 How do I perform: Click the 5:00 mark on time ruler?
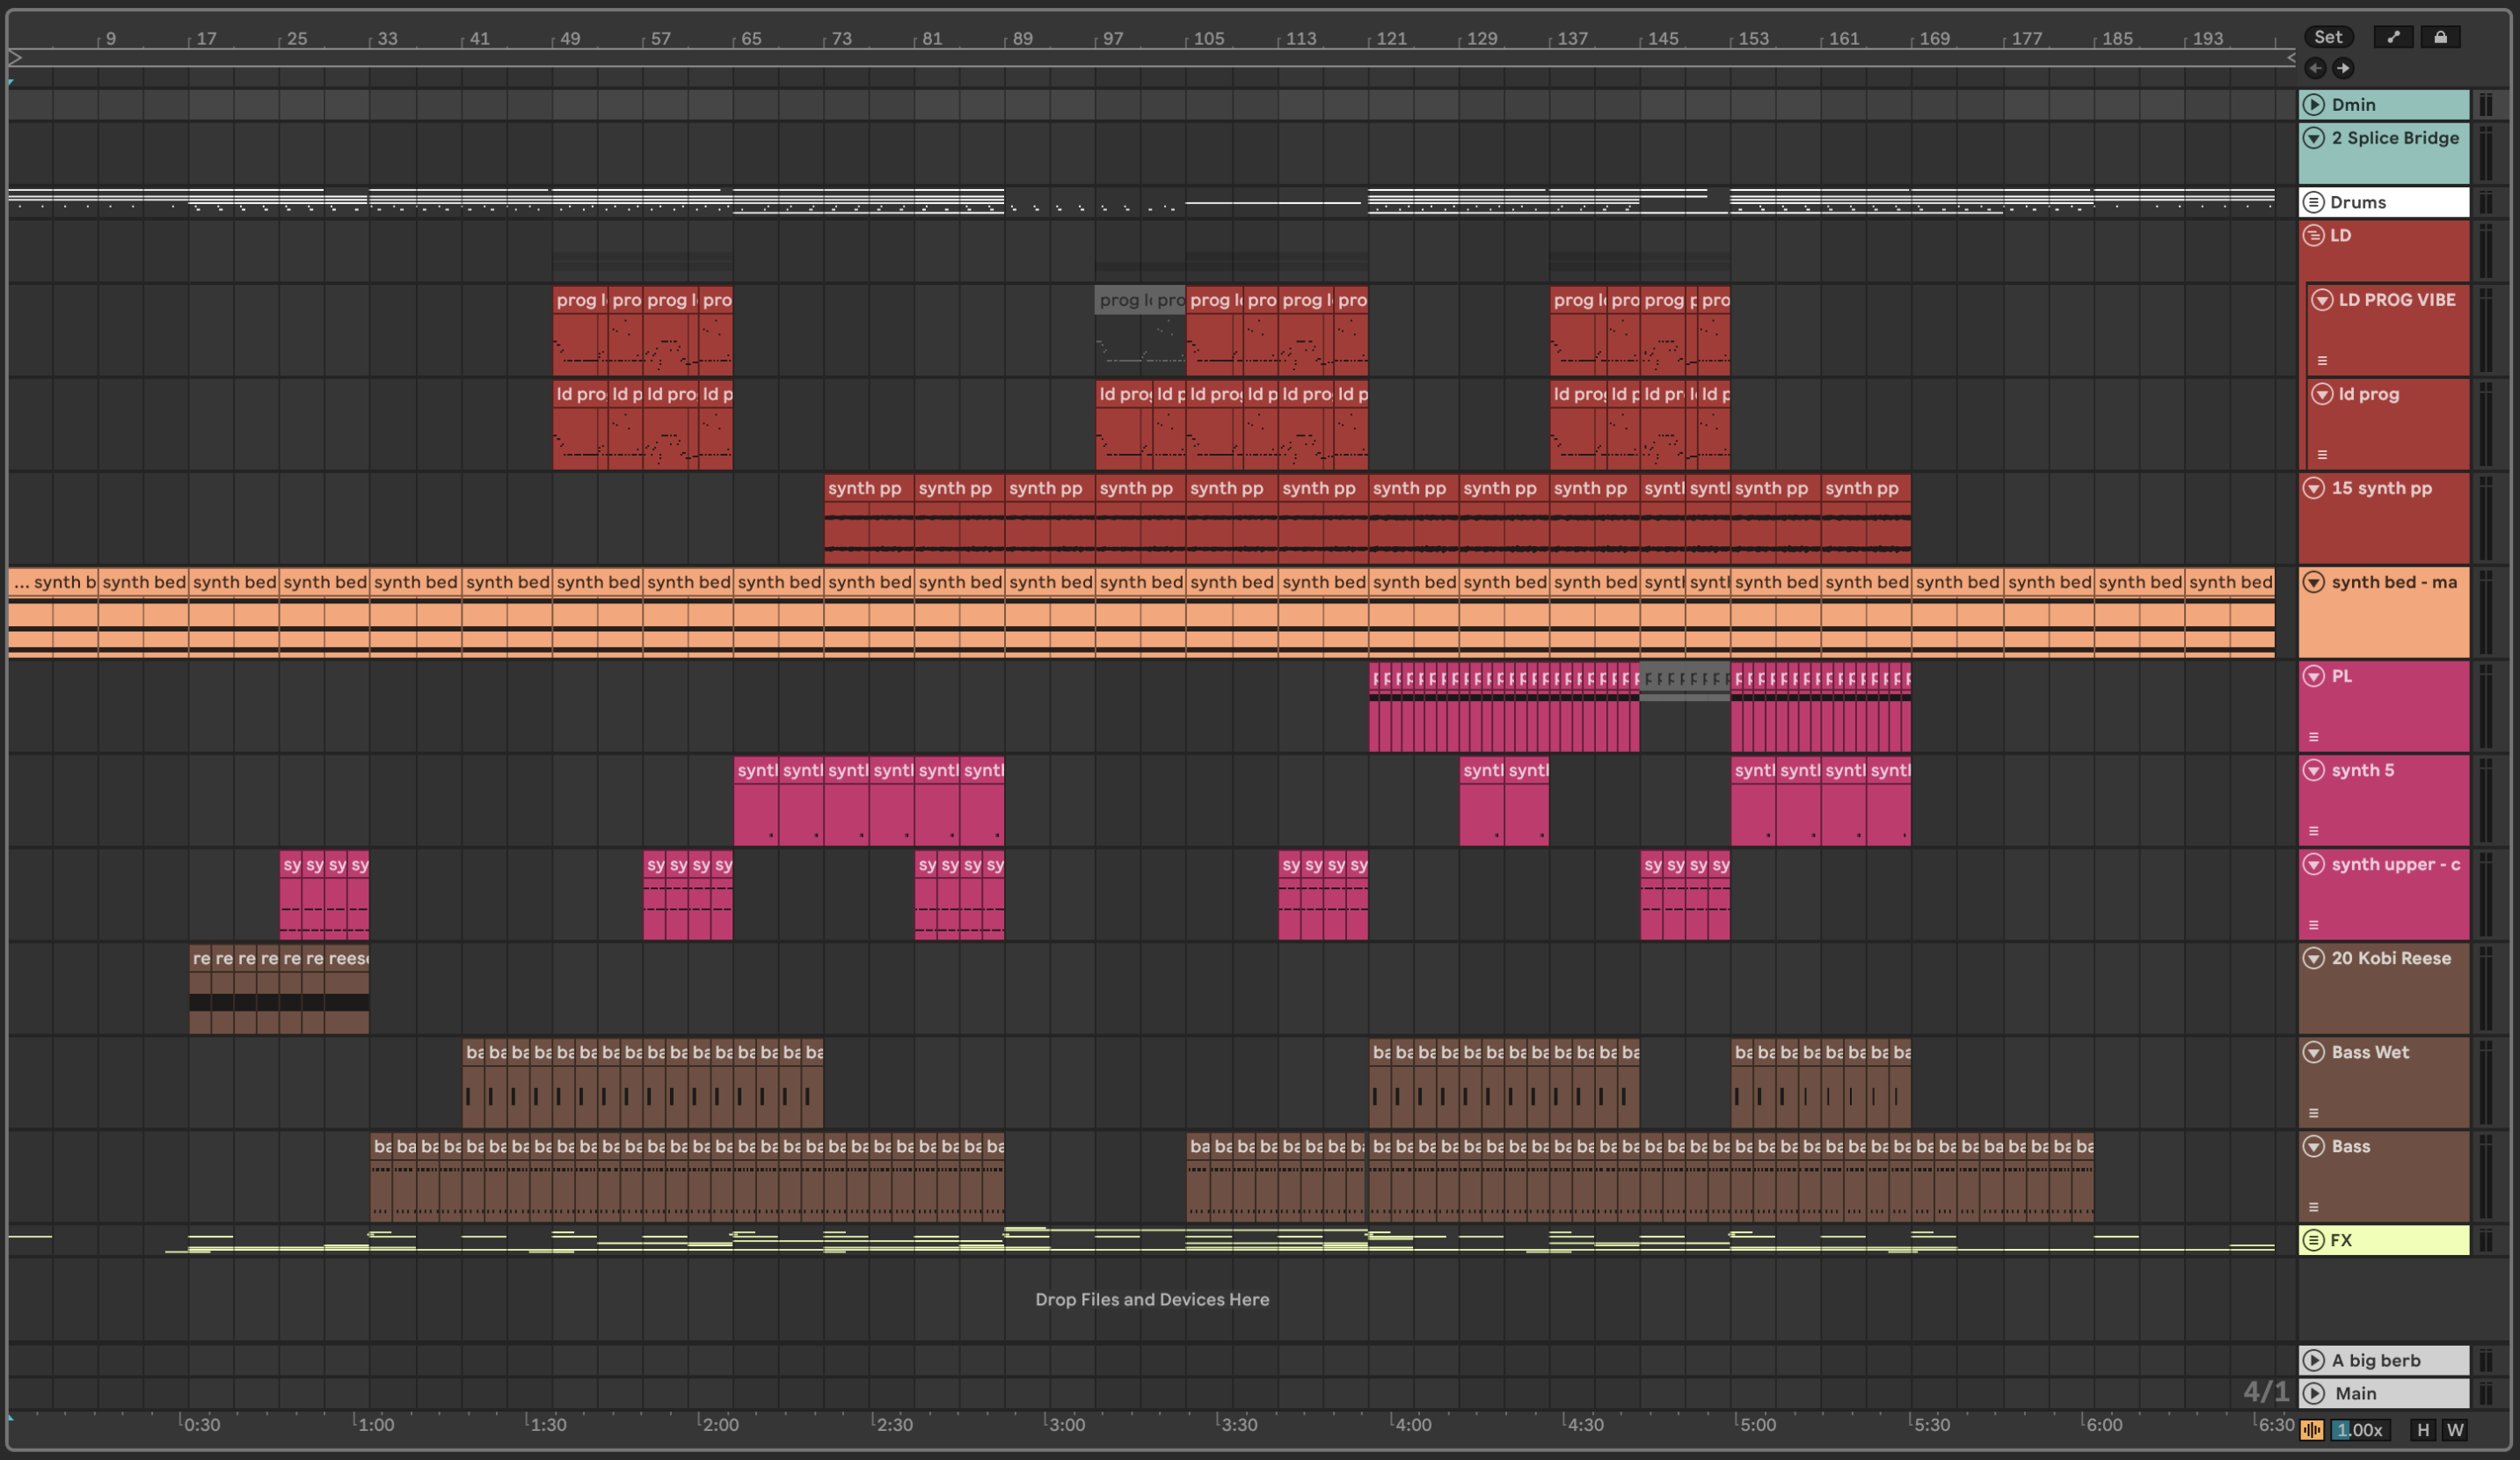pos(1758,1424)
